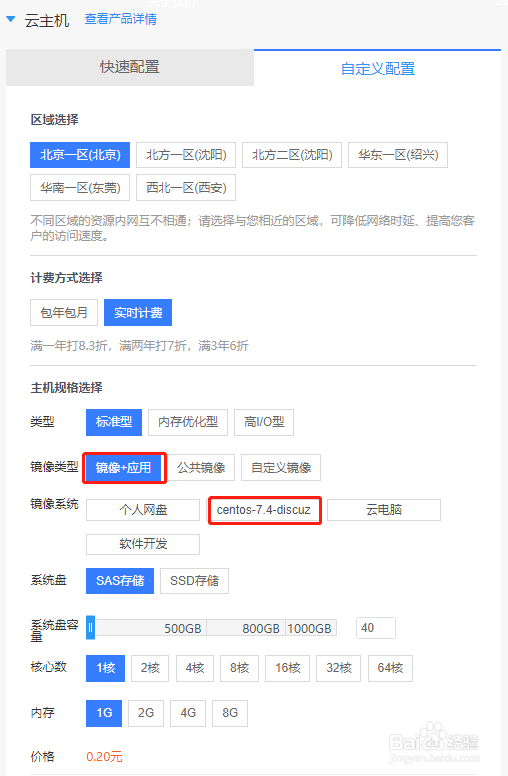The height and width of the screenshot is (776, 508).
Task: Select host type 高I/O型
Action: click(x=264, y=422)
